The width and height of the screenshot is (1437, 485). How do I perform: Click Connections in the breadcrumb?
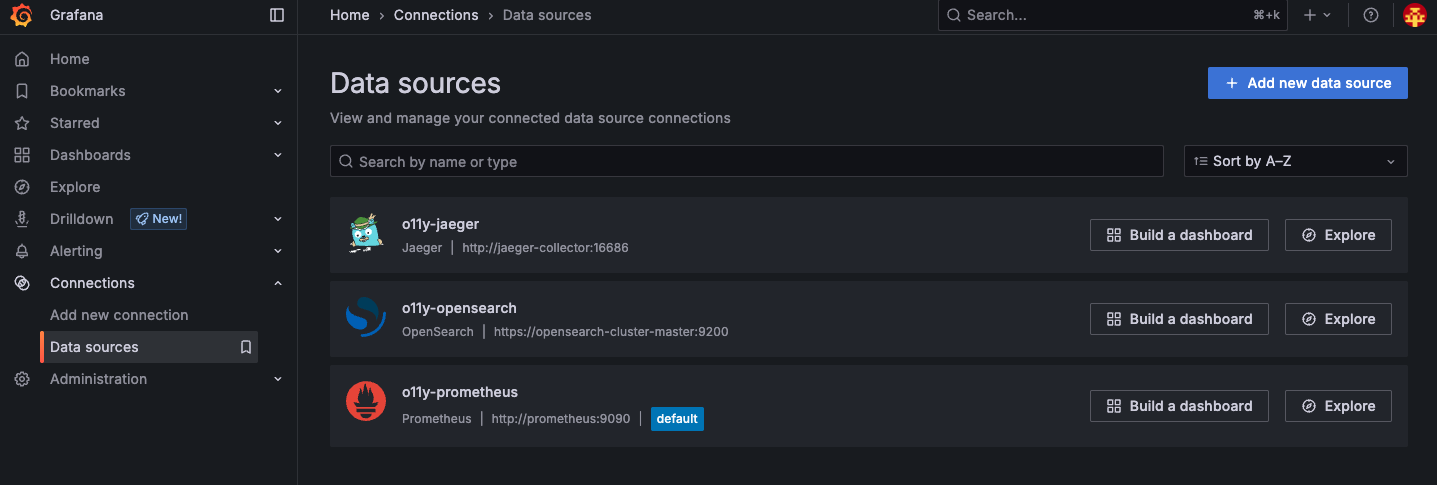coord(436,15)
